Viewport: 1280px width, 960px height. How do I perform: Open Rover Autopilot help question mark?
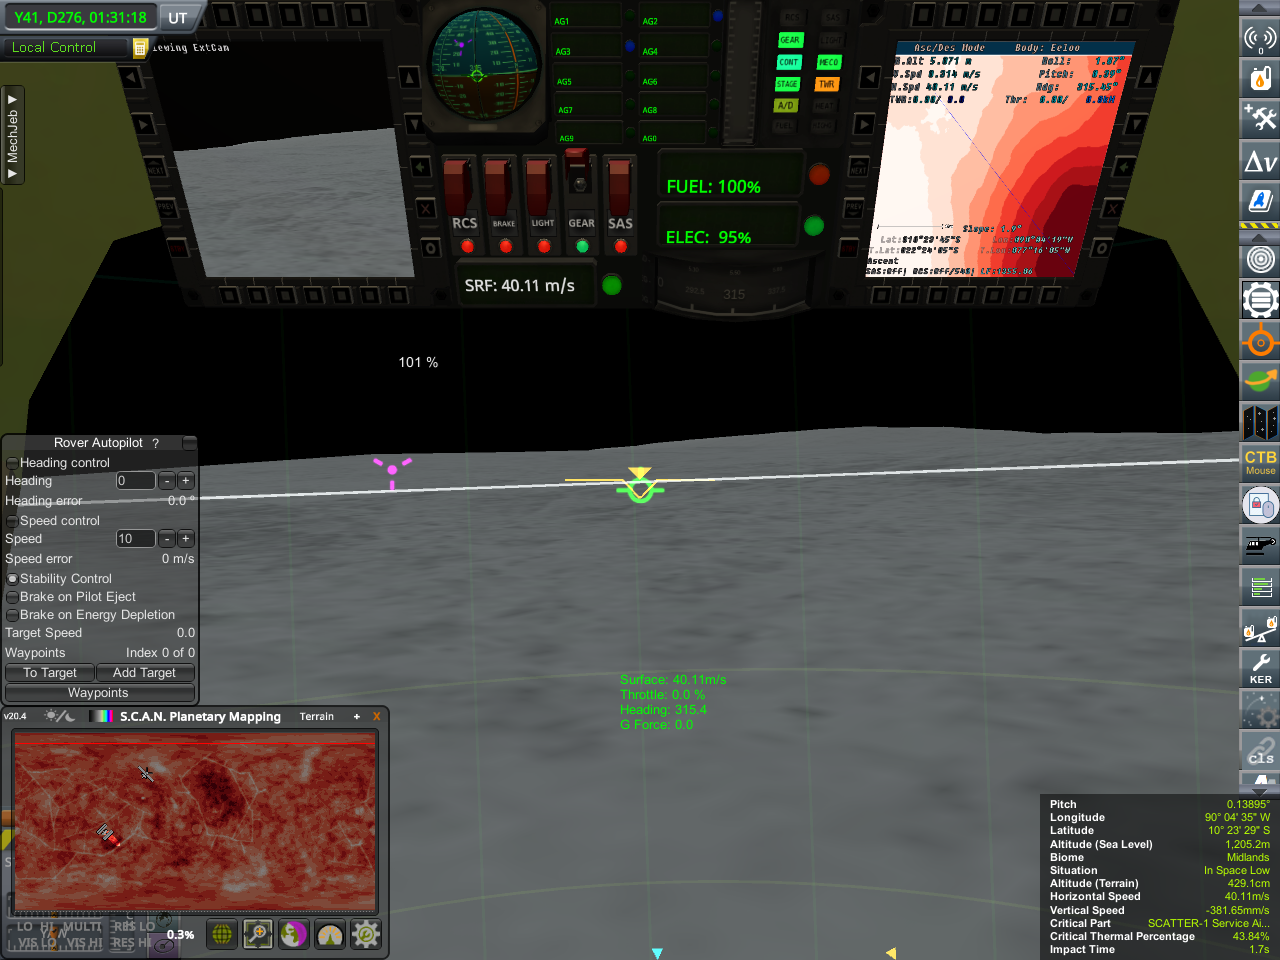(155, 443)
